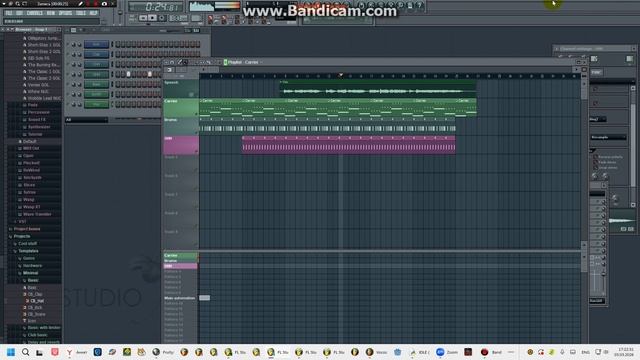This screenshot has height=360, width=640.
Task: Select the Carrier pattern in the pattern list
Action: pos(180,256)
